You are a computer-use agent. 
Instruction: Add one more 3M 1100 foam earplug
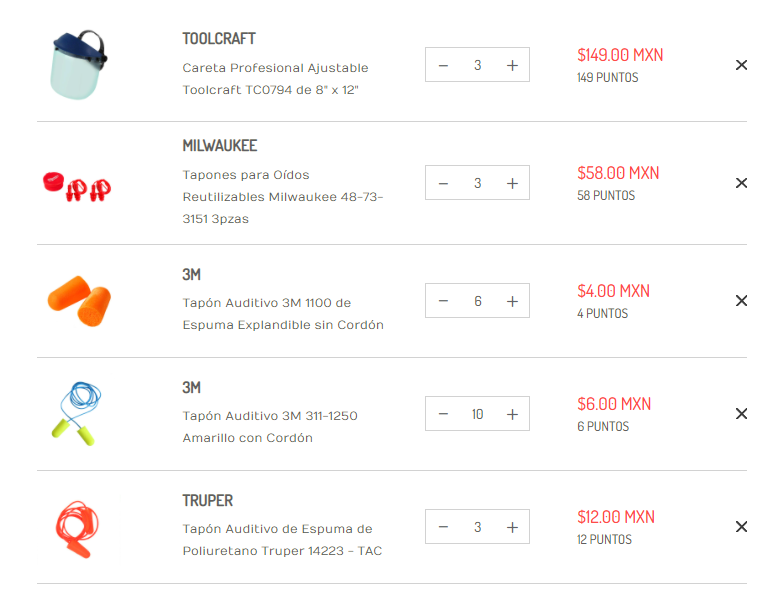coord(512,301)
